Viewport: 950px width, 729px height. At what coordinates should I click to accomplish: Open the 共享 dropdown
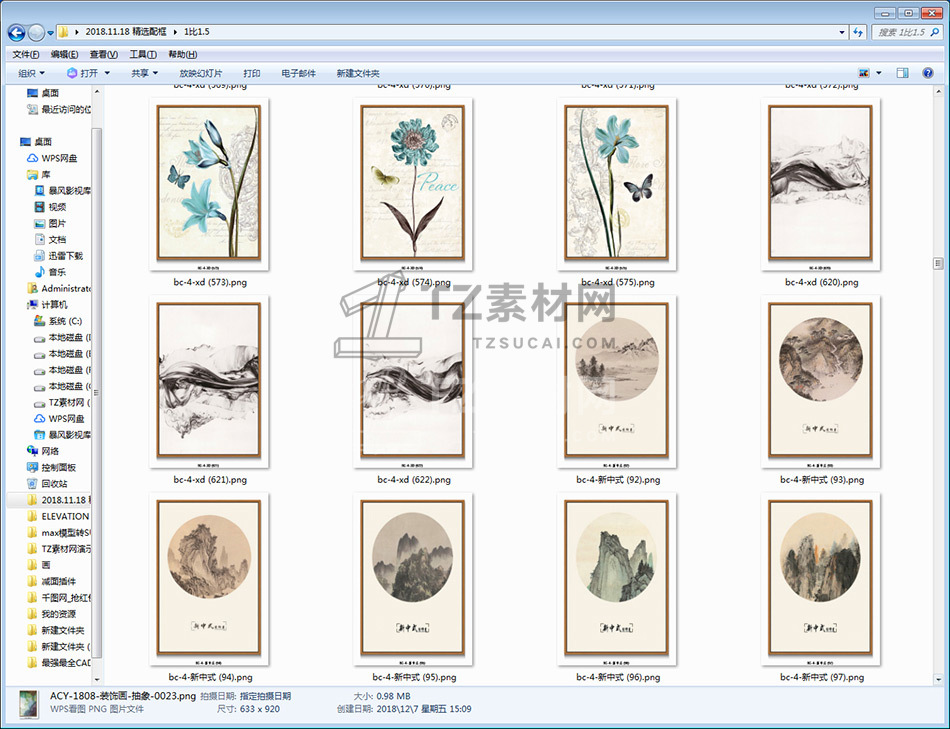tap(144, 73)
